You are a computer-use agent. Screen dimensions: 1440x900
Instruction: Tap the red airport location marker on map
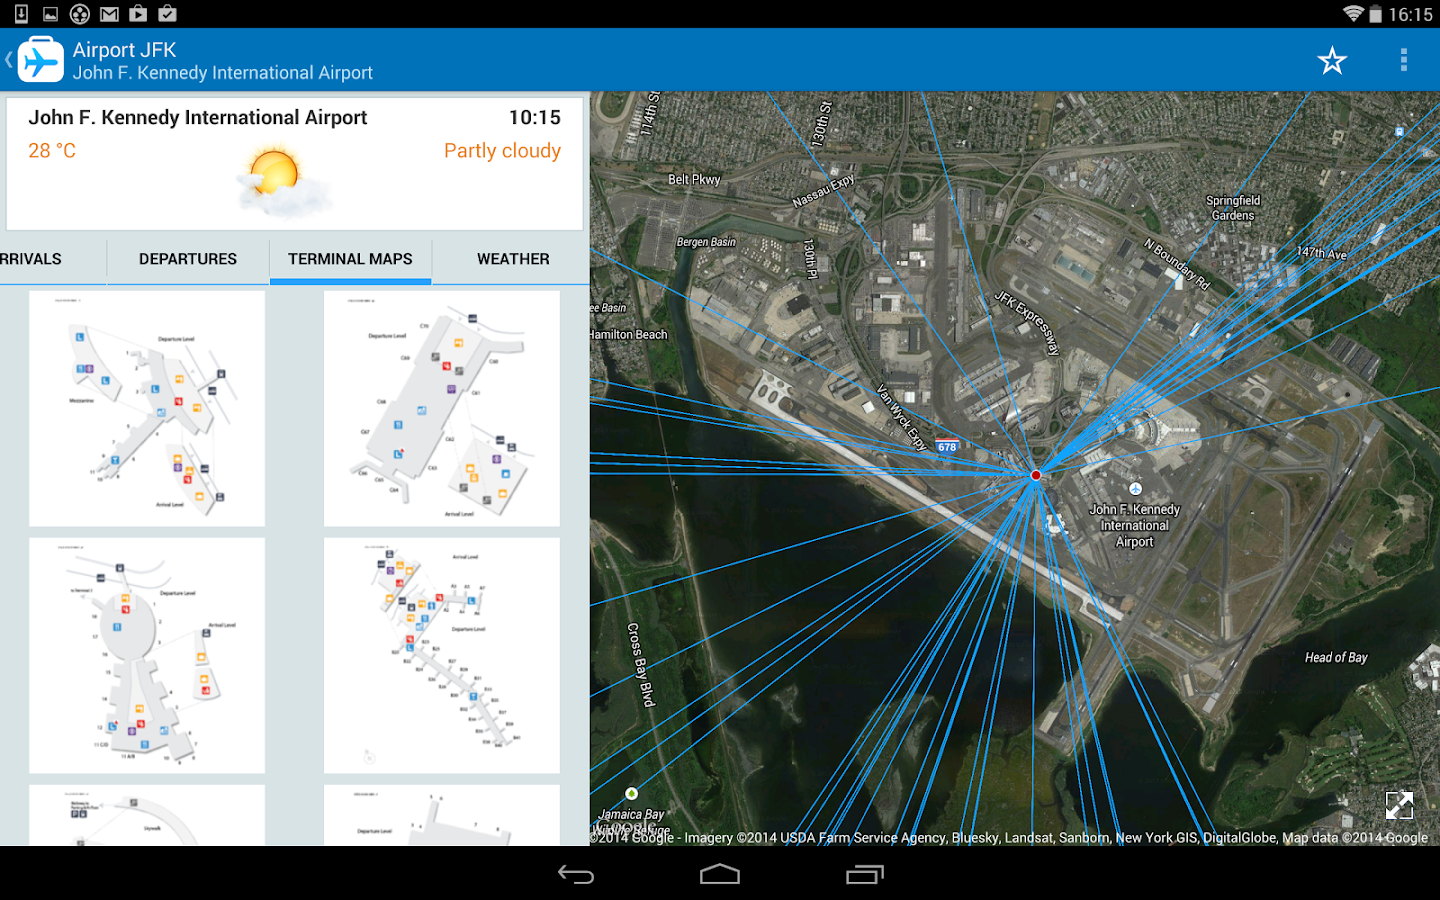click(x=1036, y=475)
